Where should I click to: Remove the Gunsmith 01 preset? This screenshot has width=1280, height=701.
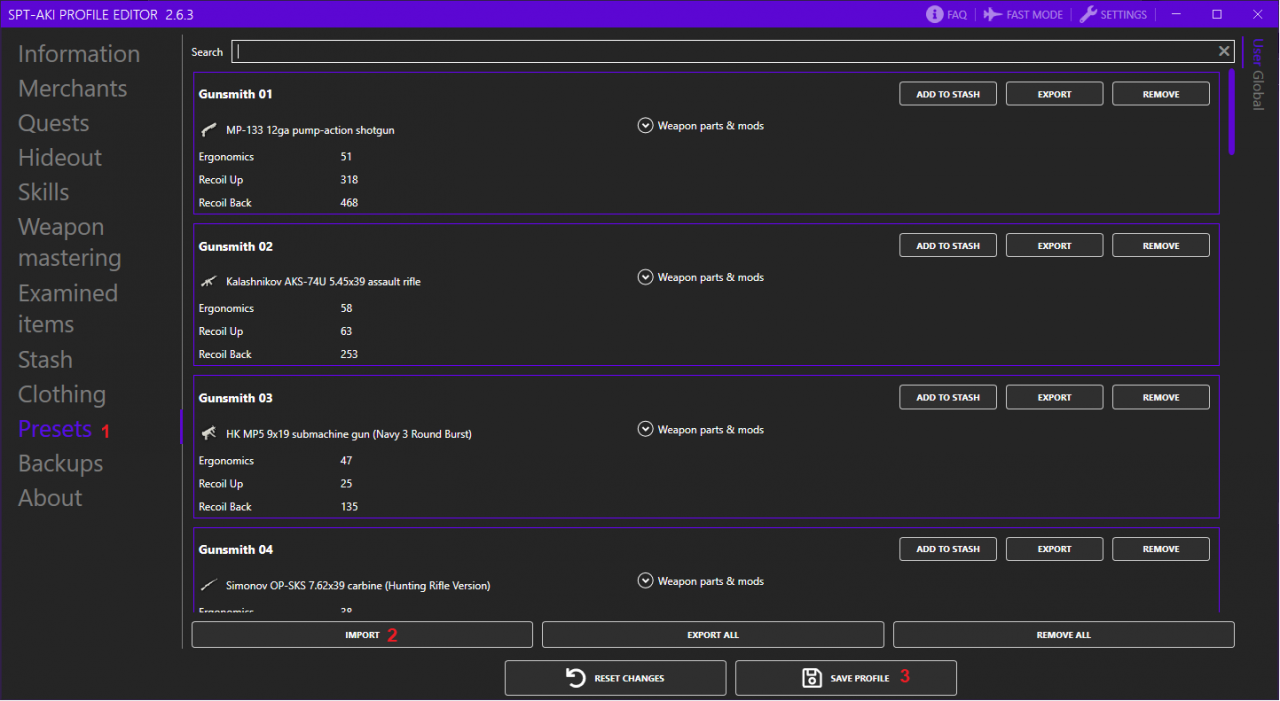[1161, 94]
